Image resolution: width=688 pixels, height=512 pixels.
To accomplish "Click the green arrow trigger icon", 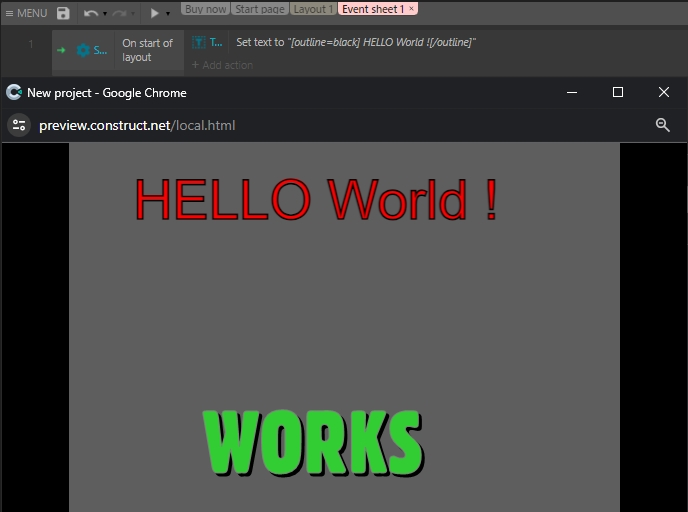I will (61, 50).
